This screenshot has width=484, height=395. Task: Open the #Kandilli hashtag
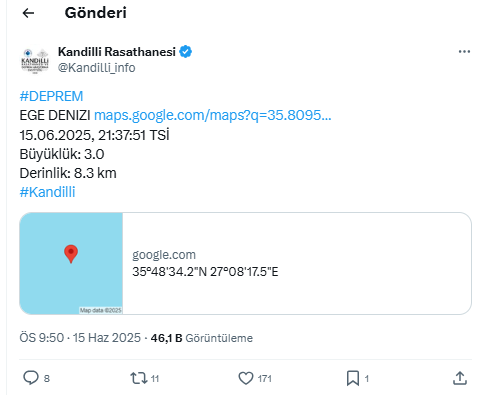tap(47, 192)
